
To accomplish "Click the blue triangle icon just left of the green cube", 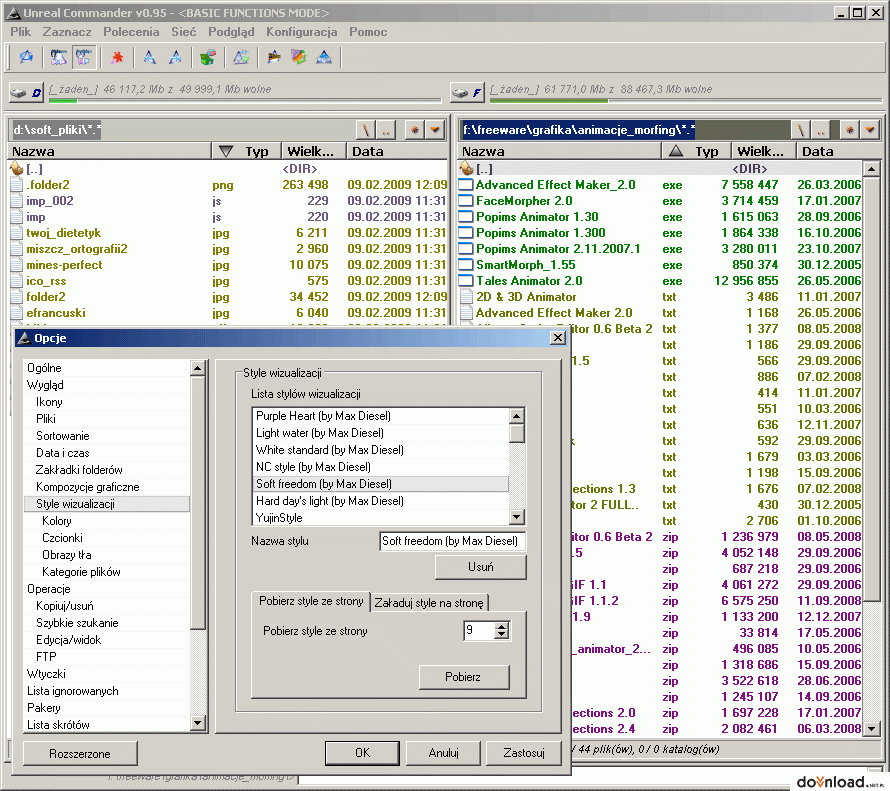I will 175,57.
